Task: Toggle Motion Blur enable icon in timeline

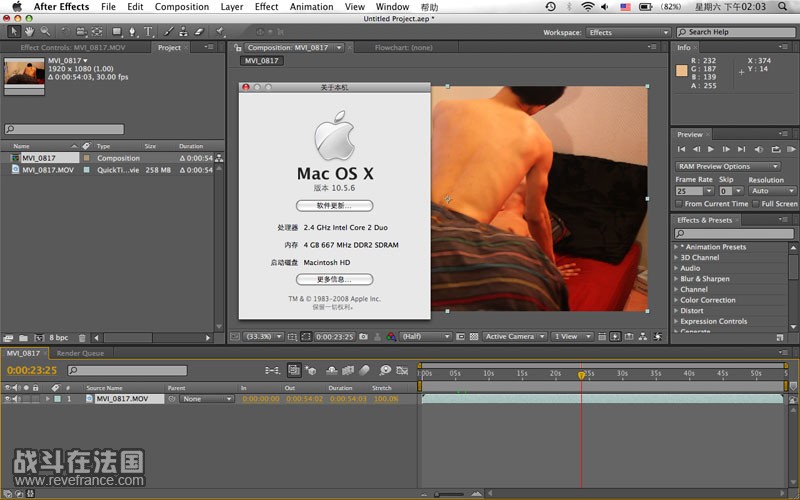Action: [364, 370]
